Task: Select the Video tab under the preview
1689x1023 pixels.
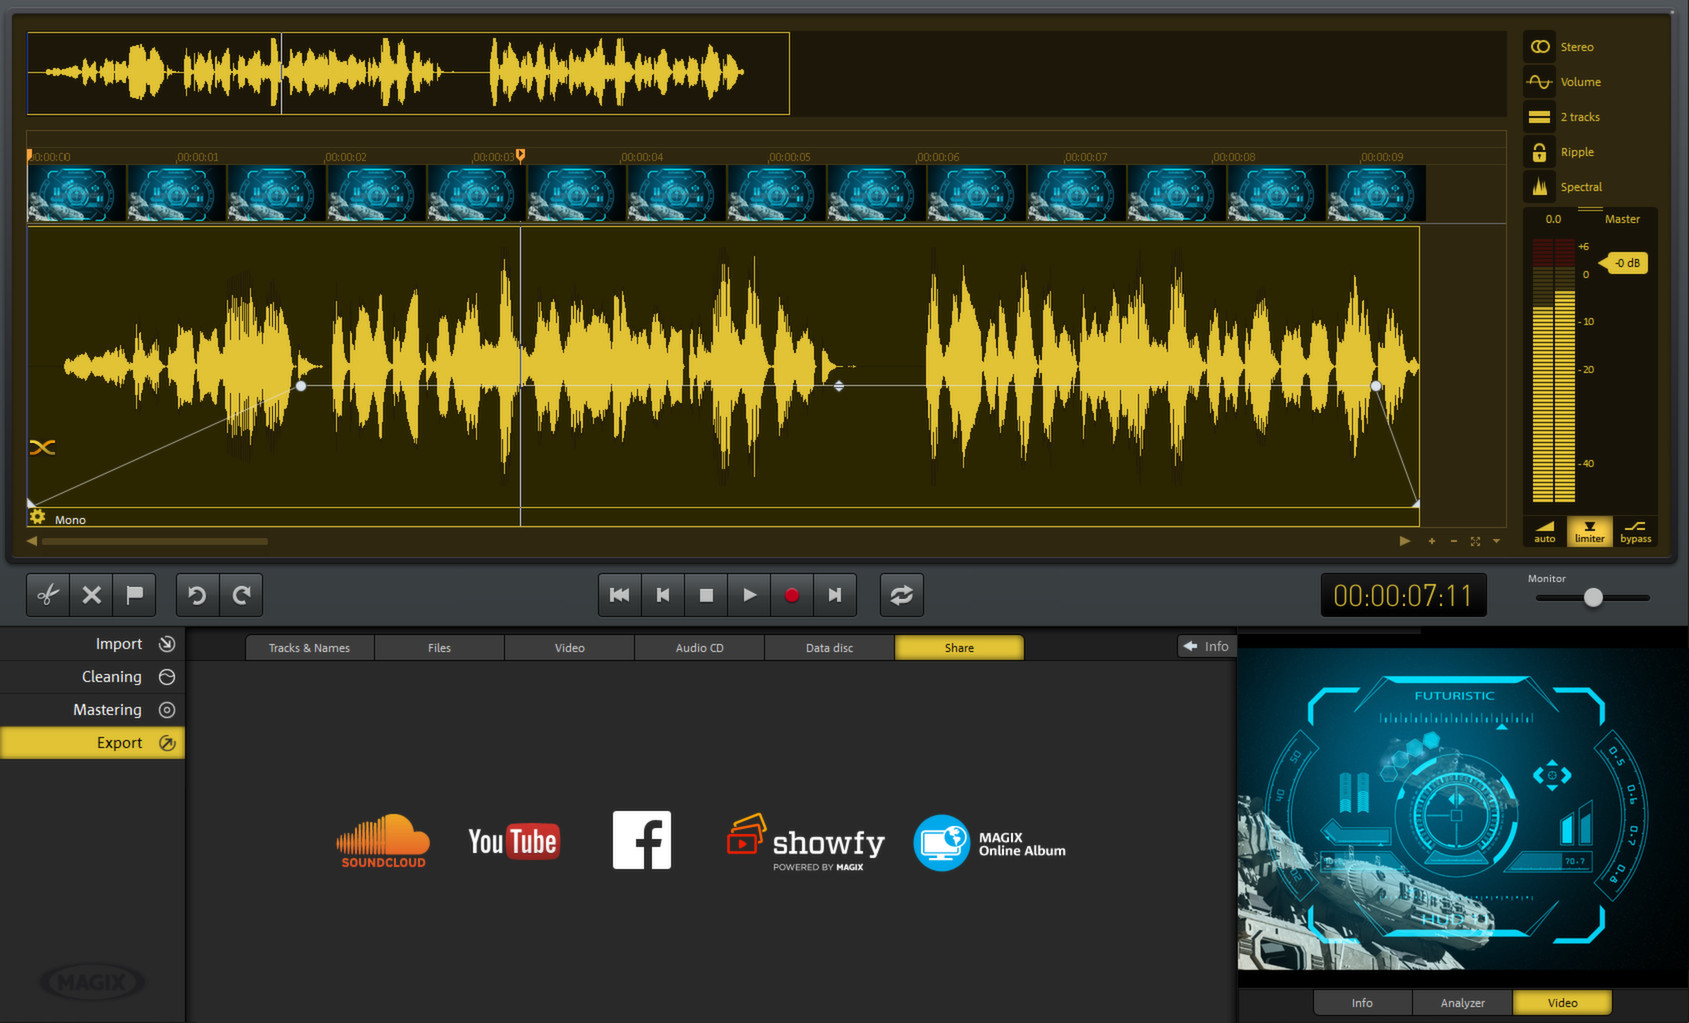Action: click(x=1562, y=1003)
